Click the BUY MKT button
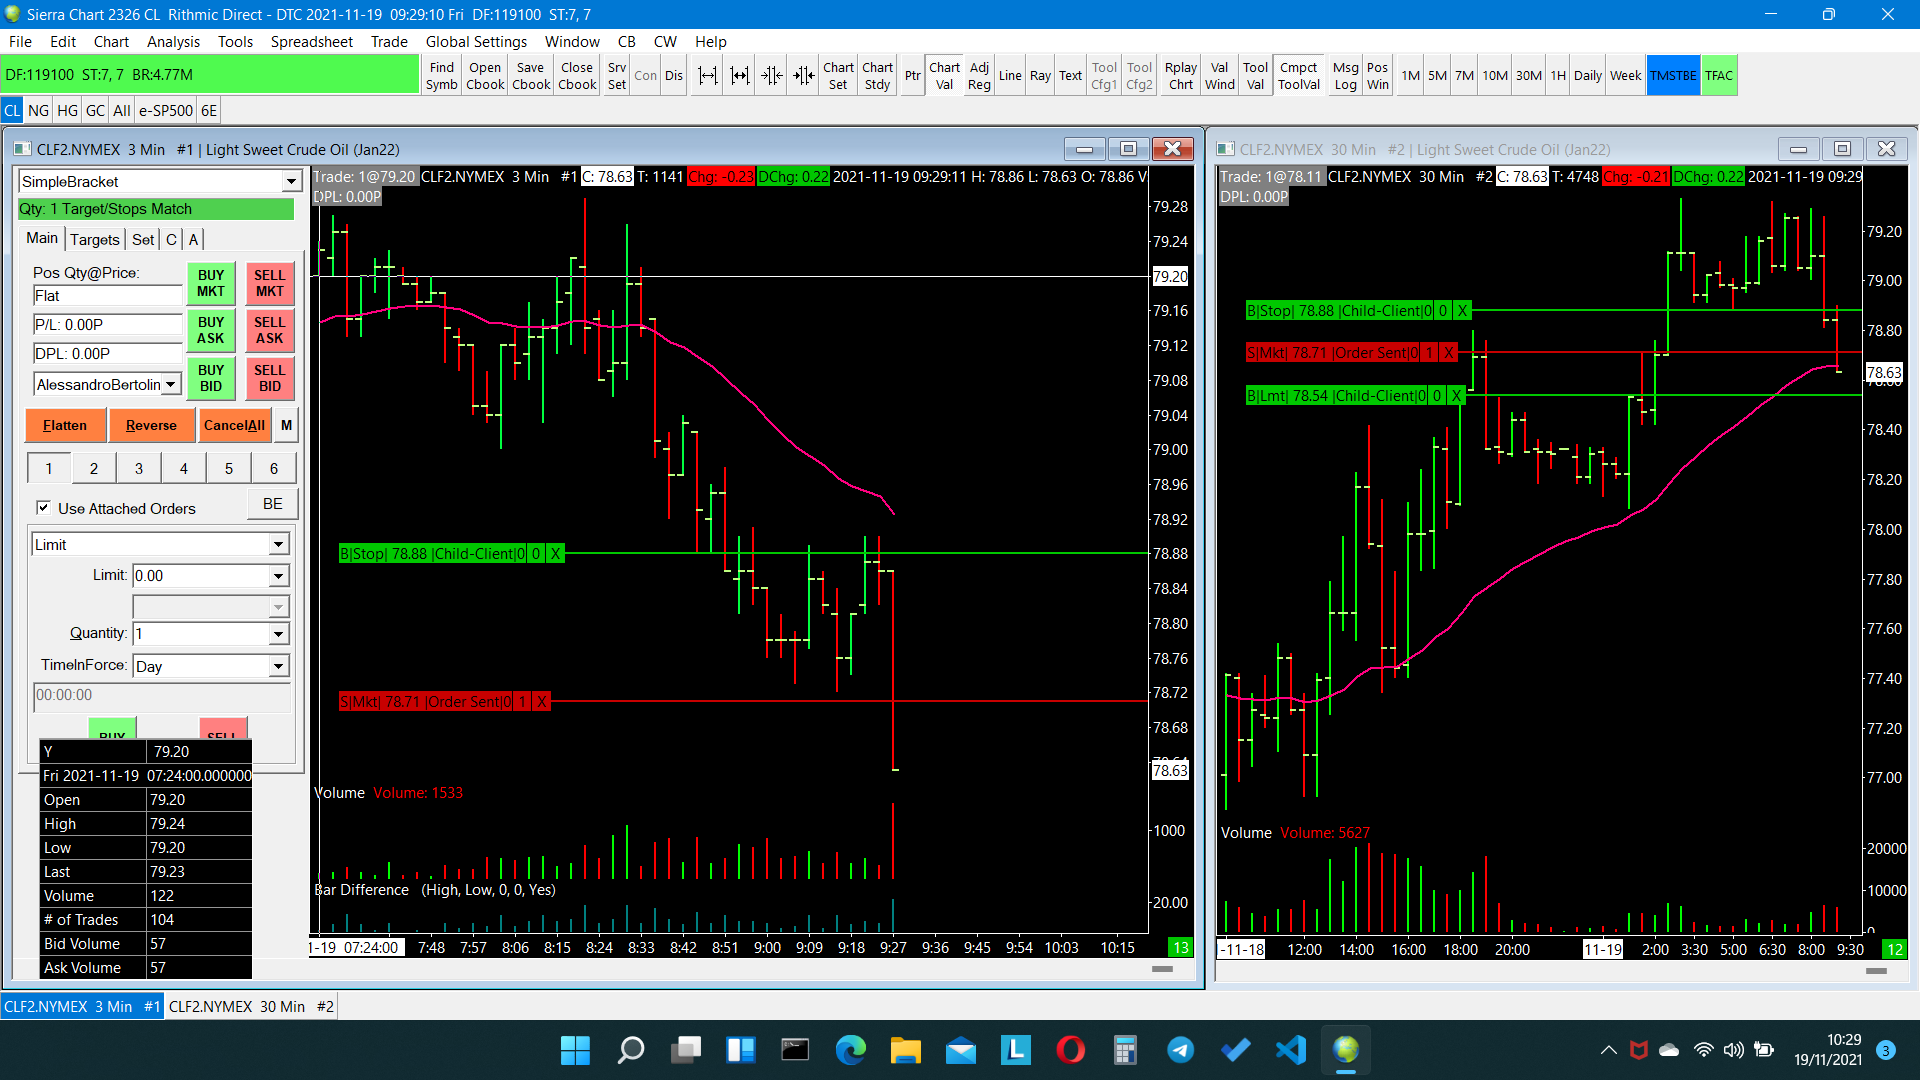Screen dimensions: 1920x1080 [211, 283]
